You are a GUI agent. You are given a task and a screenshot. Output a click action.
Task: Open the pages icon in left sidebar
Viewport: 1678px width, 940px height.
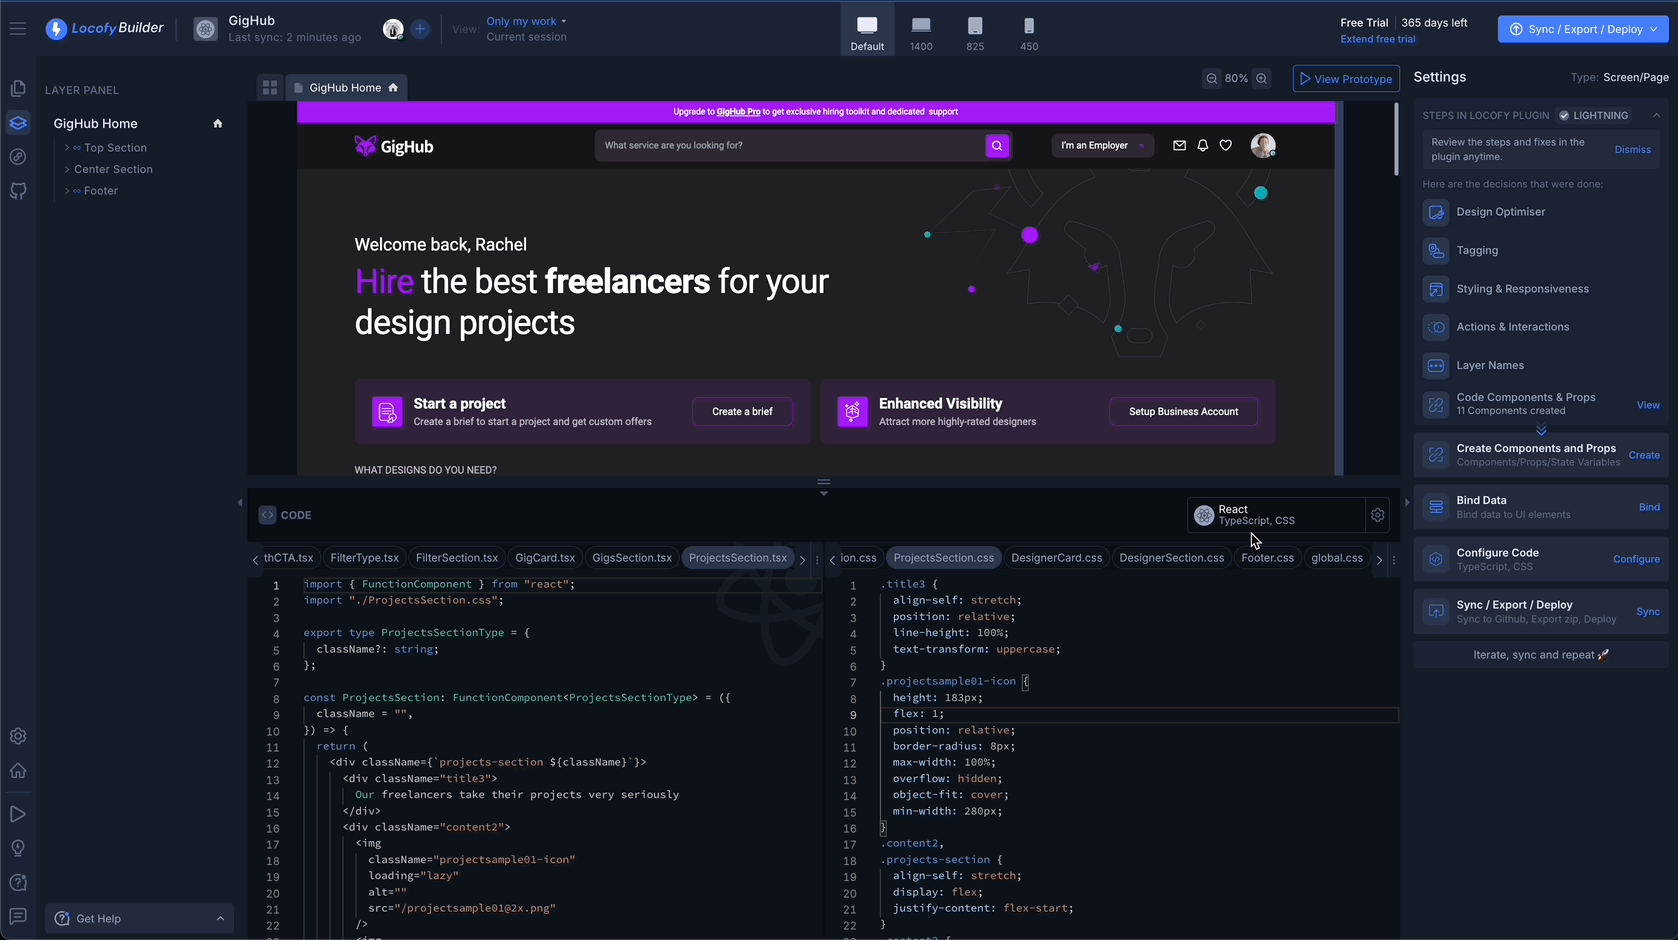tap(18, 88)
